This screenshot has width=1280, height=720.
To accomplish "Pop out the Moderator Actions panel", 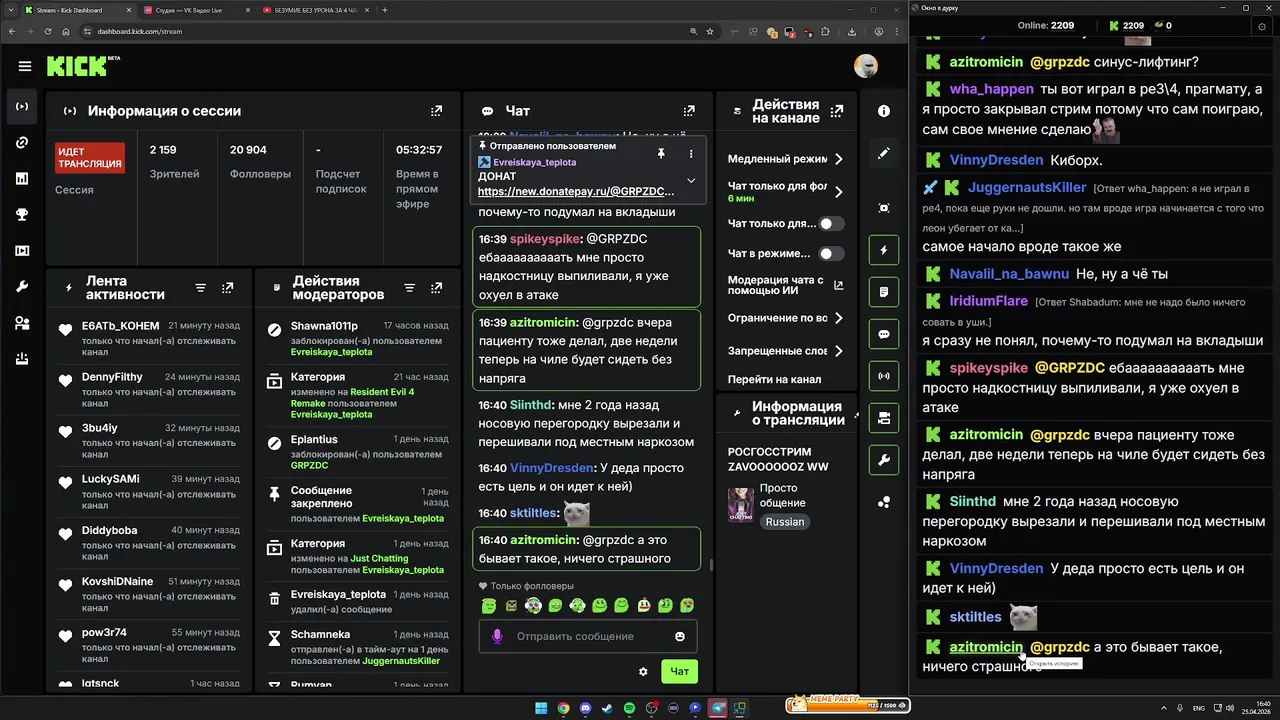I will click(x=436, y=288).
